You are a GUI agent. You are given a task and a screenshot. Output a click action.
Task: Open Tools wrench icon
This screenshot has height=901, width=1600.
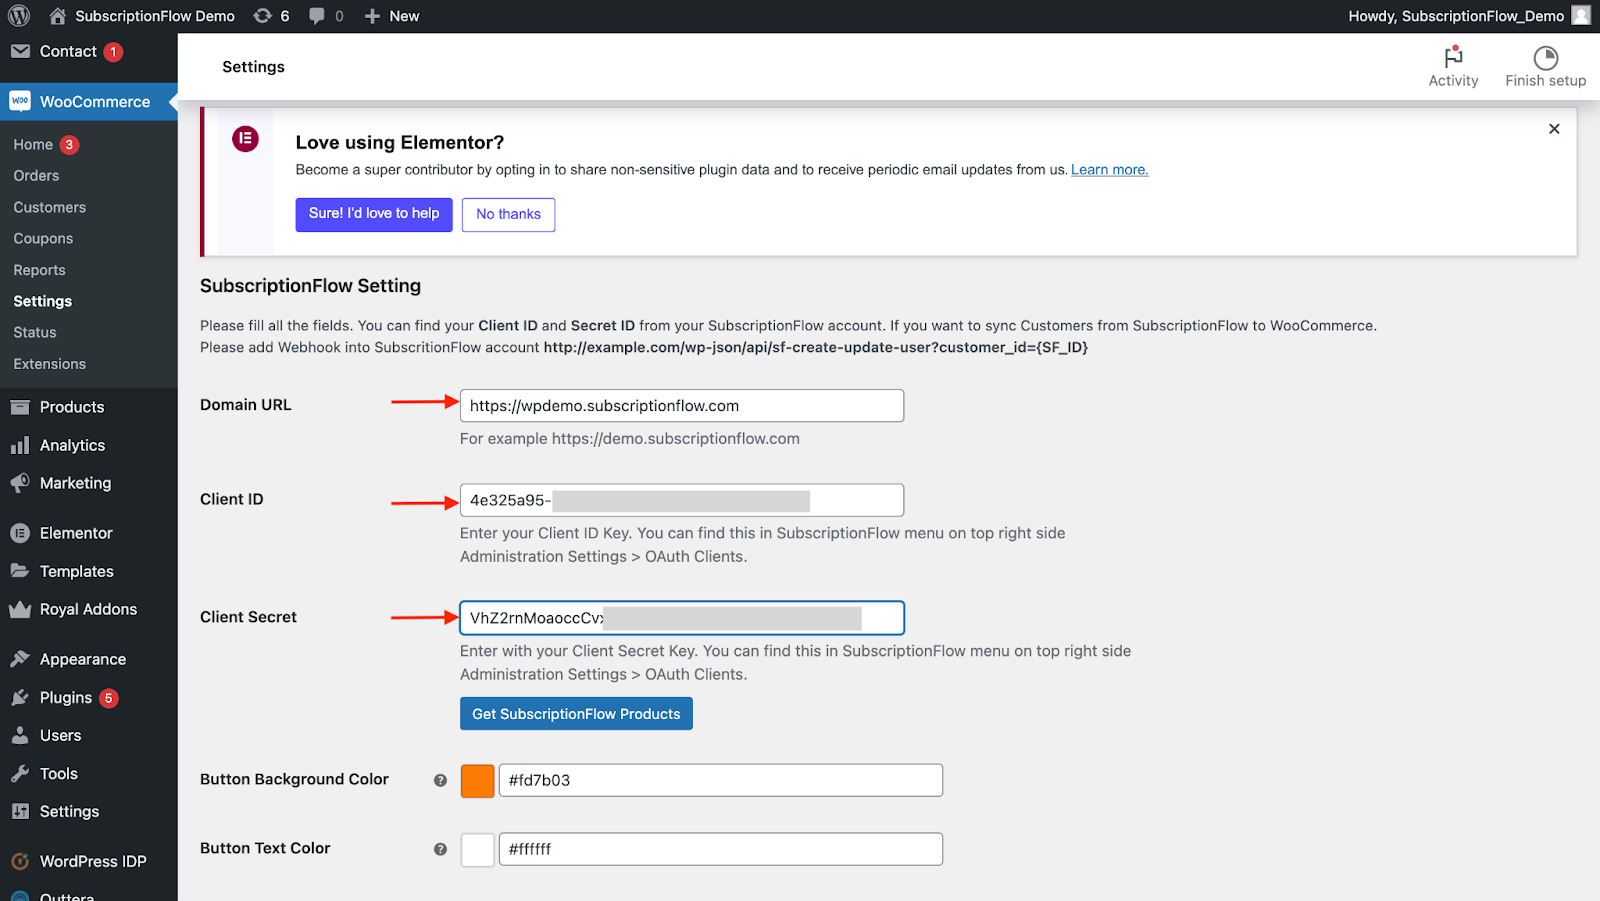click(20, 773)
